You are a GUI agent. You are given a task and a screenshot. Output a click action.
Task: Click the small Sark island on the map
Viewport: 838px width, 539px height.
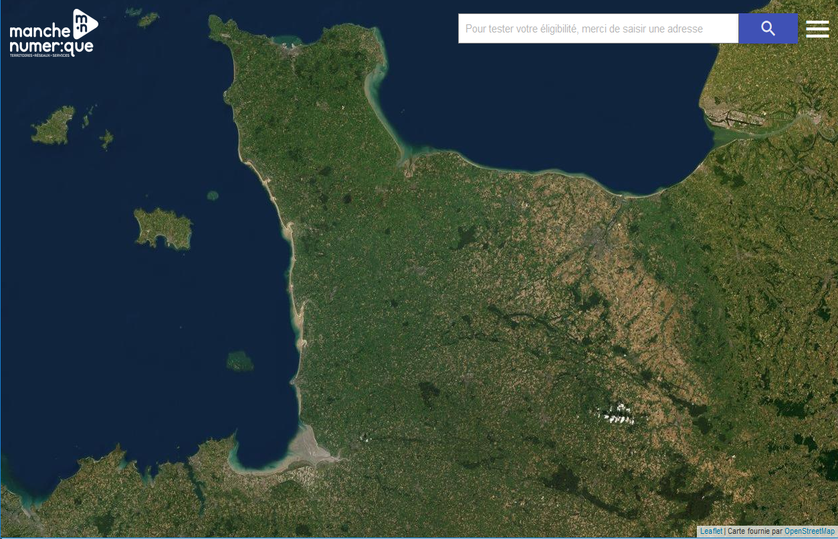pyautogui.click(x=106, y=138)
